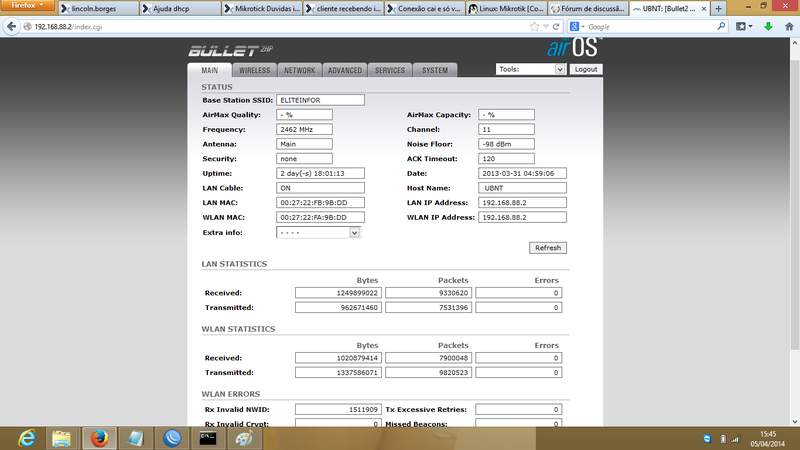The width and height of the screenshot is (800, 450).
Task: Open the NETWORK tab
Action: click(299, 70)
